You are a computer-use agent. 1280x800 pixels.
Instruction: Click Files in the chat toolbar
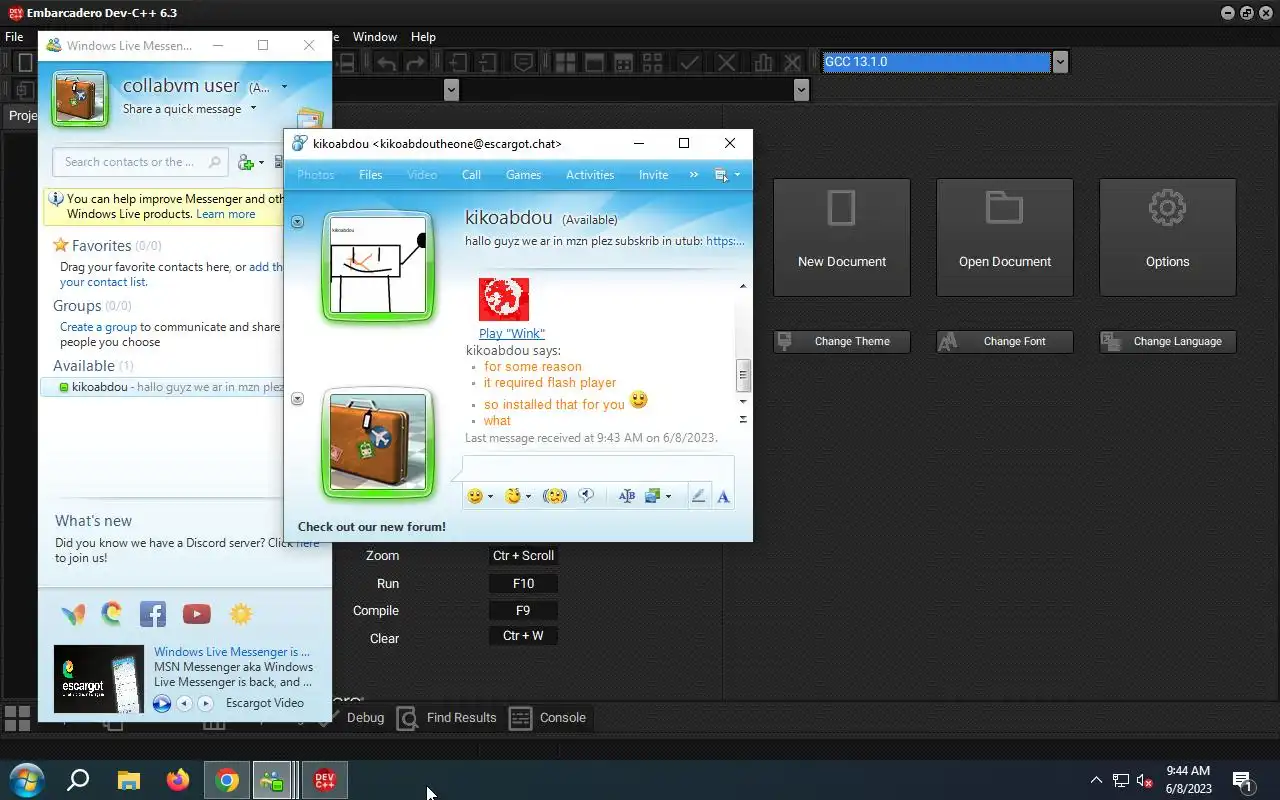(x=370, y=175)
